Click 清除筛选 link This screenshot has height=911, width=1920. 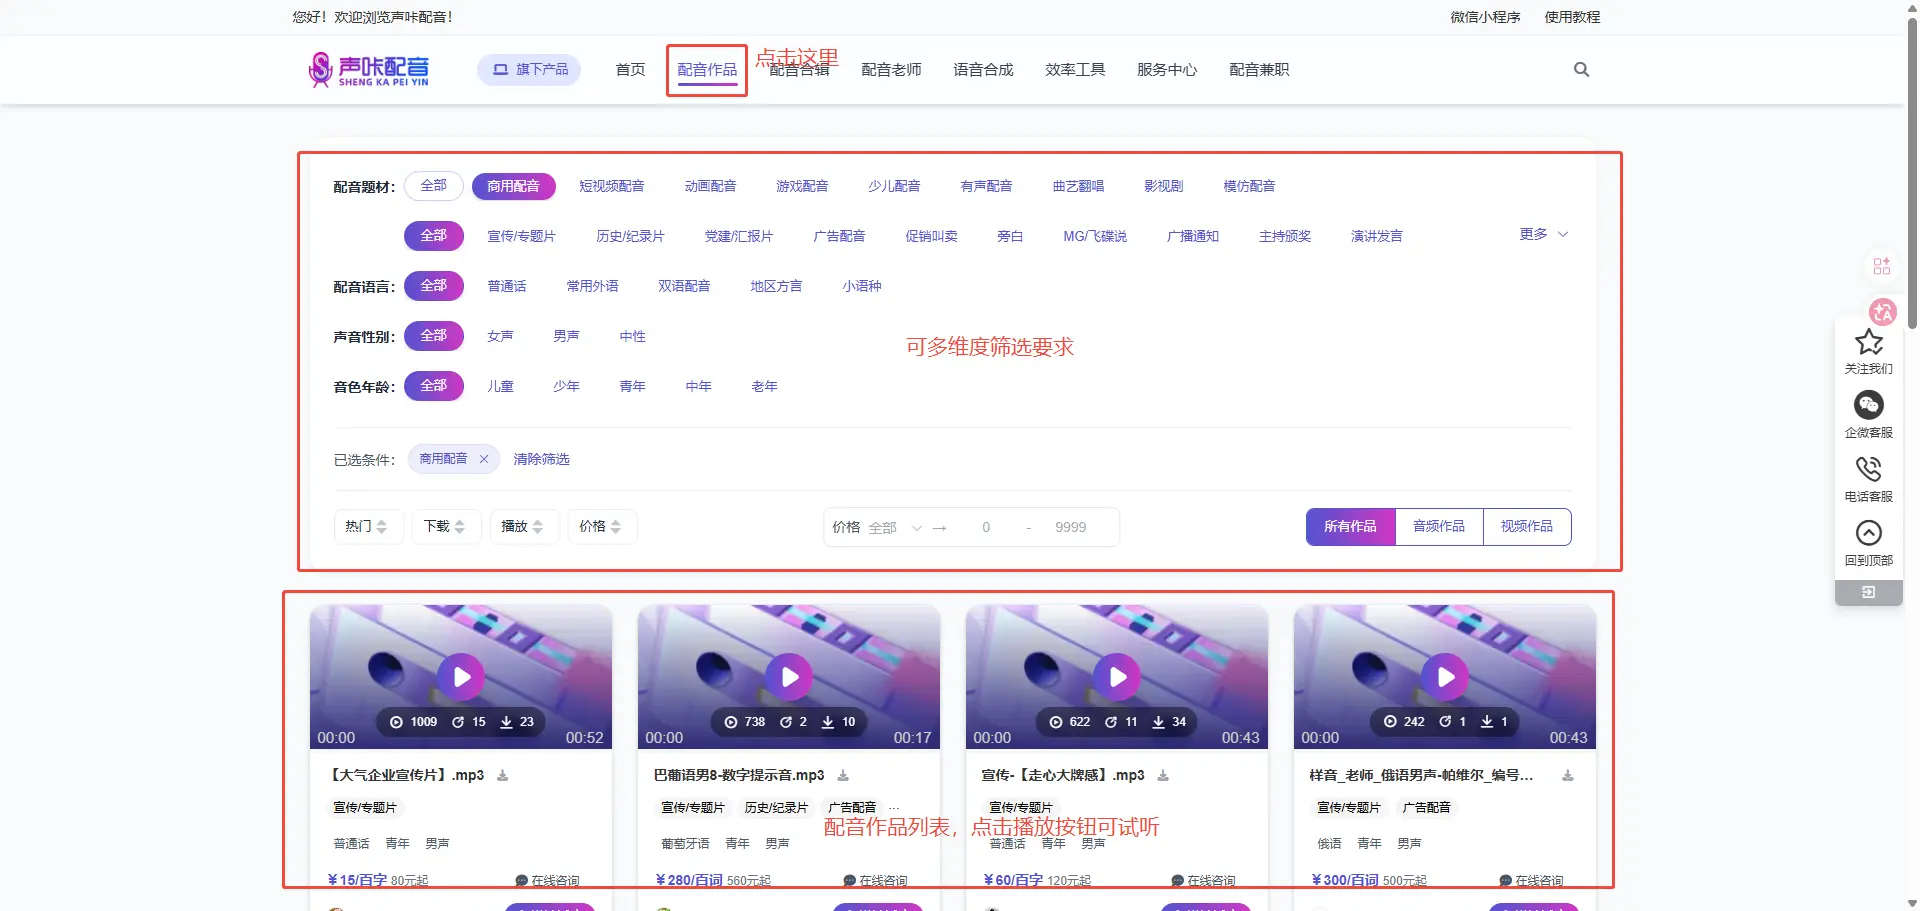[x=541, y=459]
